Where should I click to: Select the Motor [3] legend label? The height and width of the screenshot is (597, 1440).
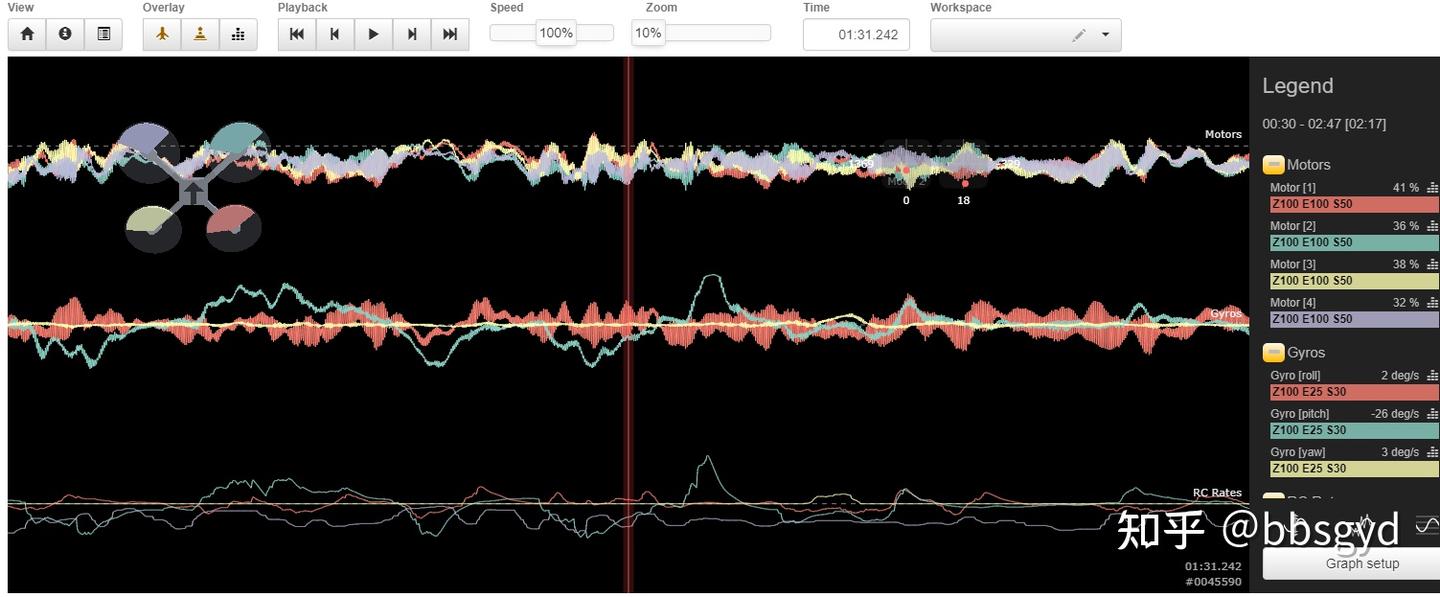point(1293,265)
